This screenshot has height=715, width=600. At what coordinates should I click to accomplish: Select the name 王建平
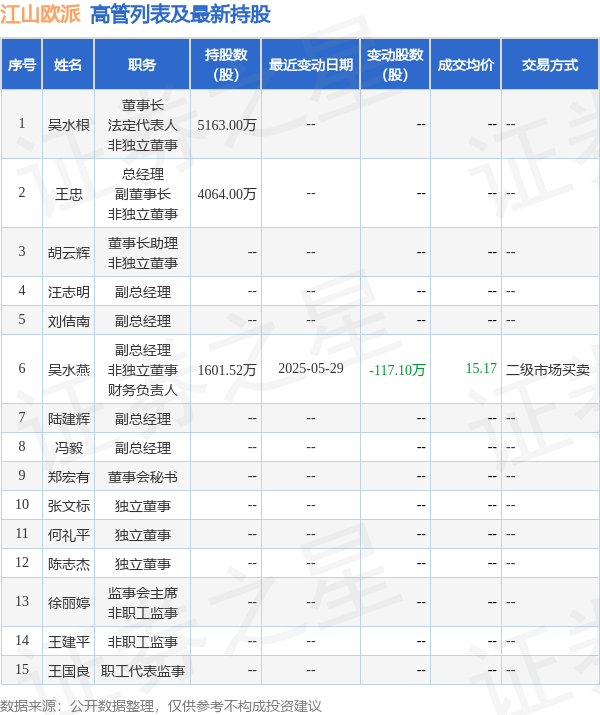tap(69, 642)
